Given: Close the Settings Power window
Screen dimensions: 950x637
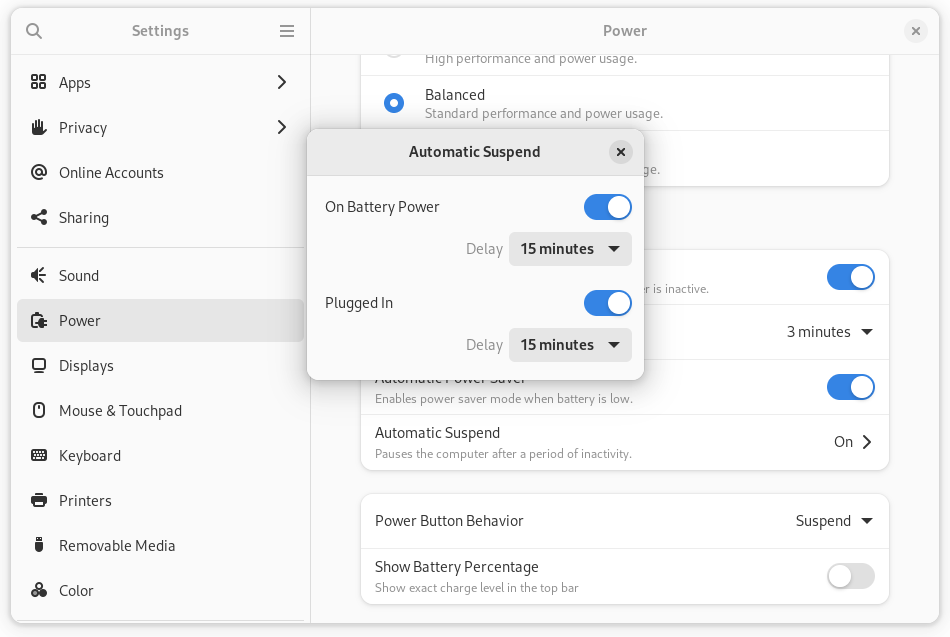Looking at the screenshot, I should point(915,31).
